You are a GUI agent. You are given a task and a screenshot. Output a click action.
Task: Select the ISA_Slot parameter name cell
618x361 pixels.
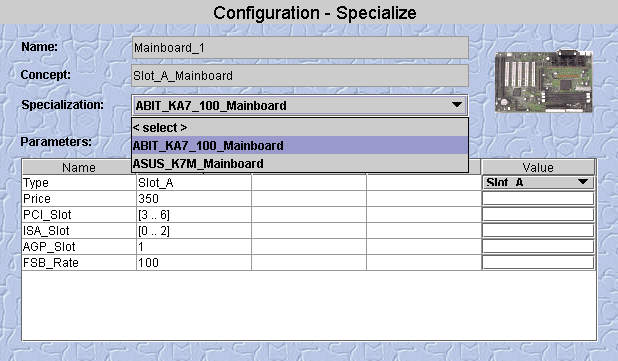[79, 231]
